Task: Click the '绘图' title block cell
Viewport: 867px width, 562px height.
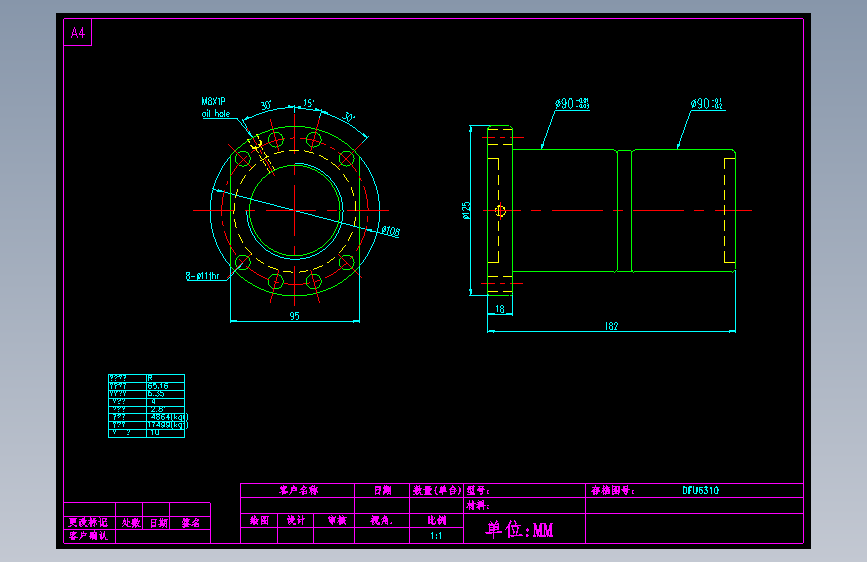Action: pyautogui.click(x=259, y=521)
